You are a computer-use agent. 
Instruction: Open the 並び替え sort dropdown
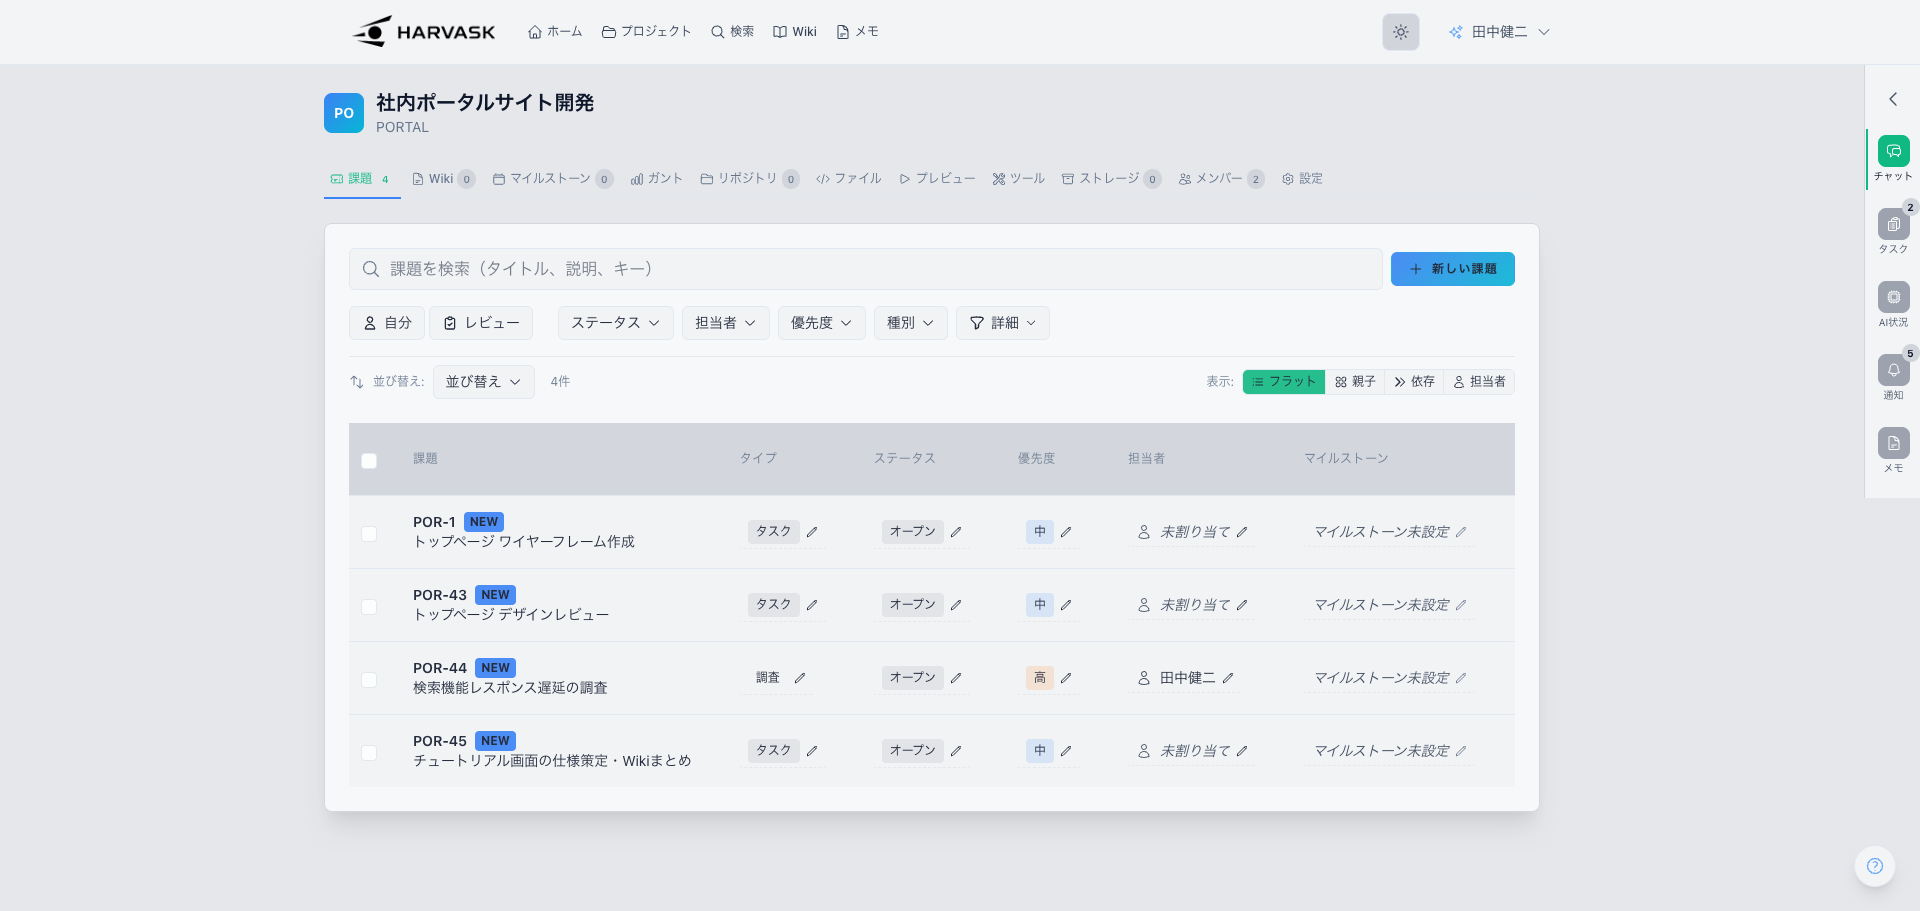pyautogui.click(x=483, y=382)
